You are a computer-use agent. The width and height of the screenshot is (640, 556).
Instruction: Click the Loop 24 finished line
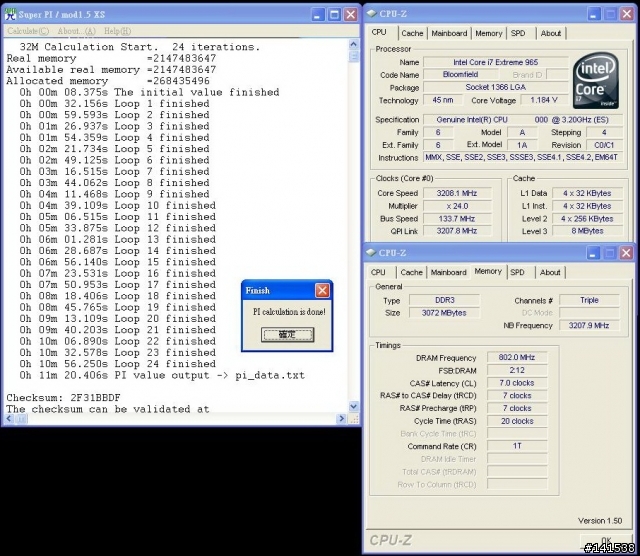[x=118, y=364]
